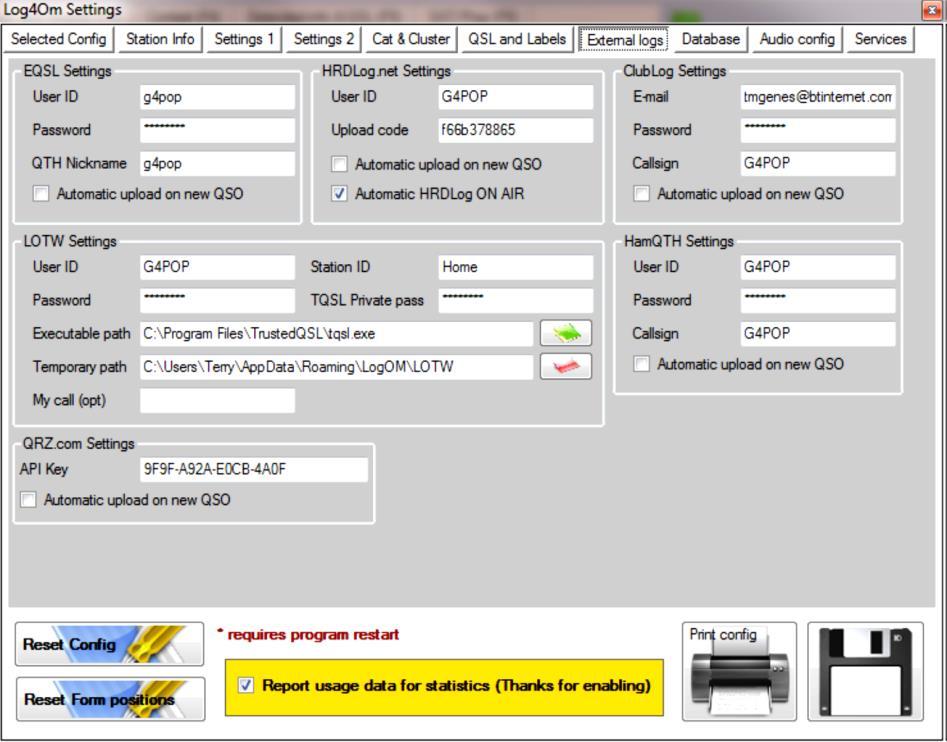This screenshot has height=742, width=947.
Task: Click the empty My call (opt) field
Action: (x=217, y=400)
